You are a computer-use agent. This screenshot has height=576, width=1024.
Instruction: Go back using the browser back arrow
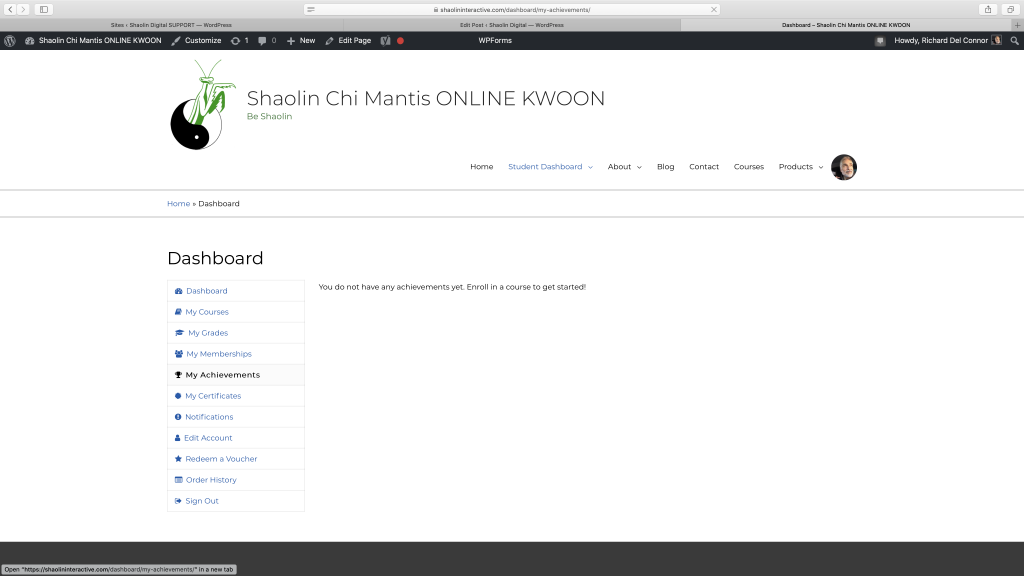pyautogui.click(x=10, y=9)
